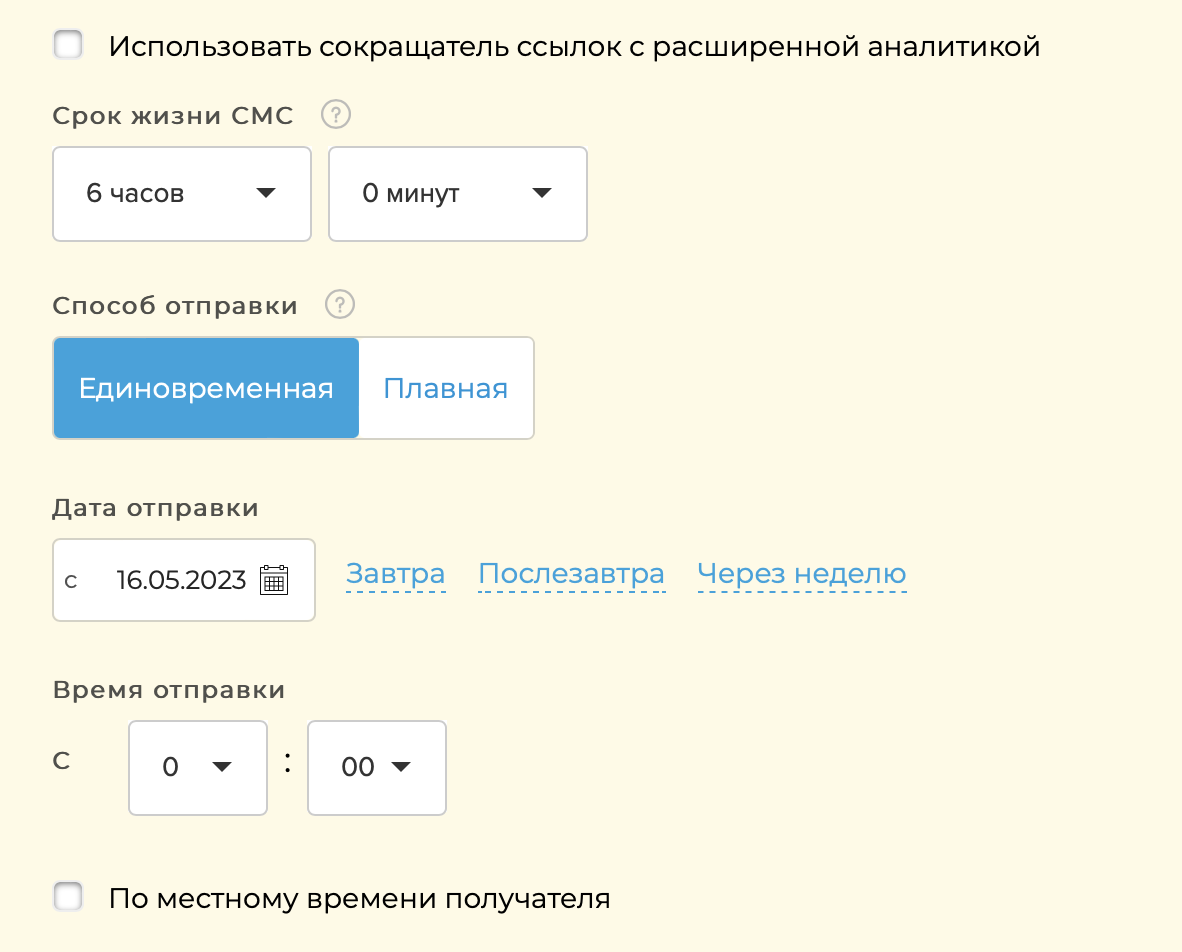Image resolution: width=1182 pixels, height=952 pixels.
Task: Select Единовременная sending mode
Action: click(206, 388)
